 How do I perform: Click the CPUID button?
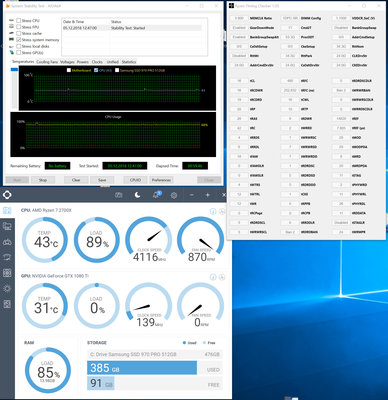point(135,180)
